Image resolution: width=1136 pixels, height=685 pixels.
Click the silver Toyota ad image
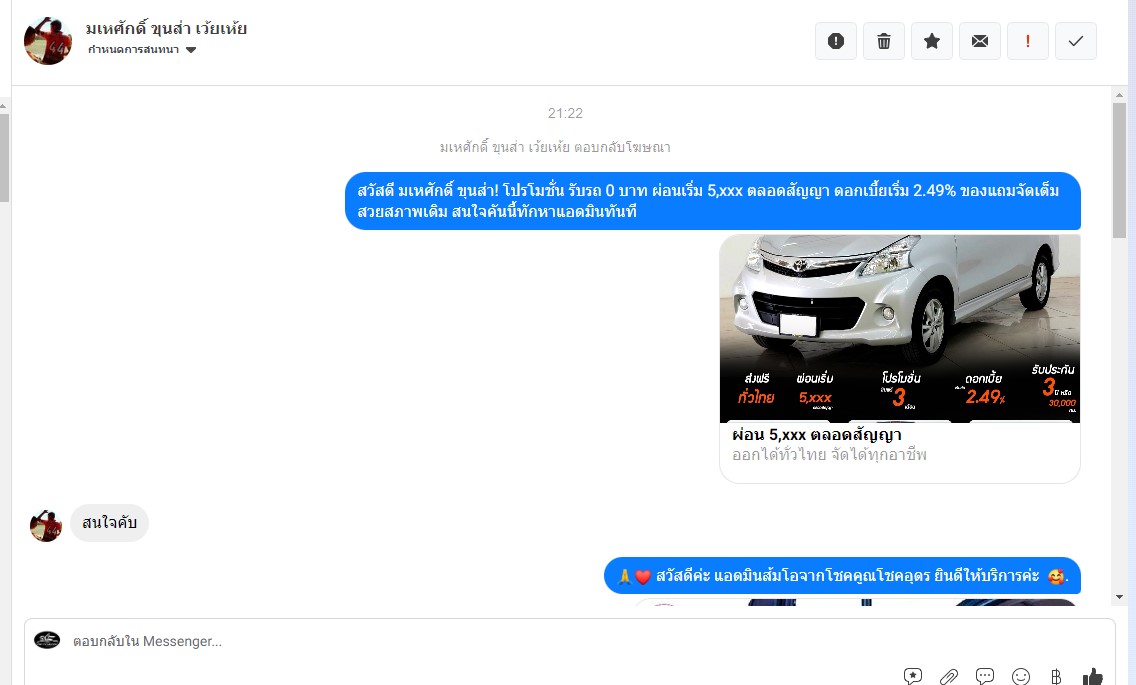click(899, 328)
